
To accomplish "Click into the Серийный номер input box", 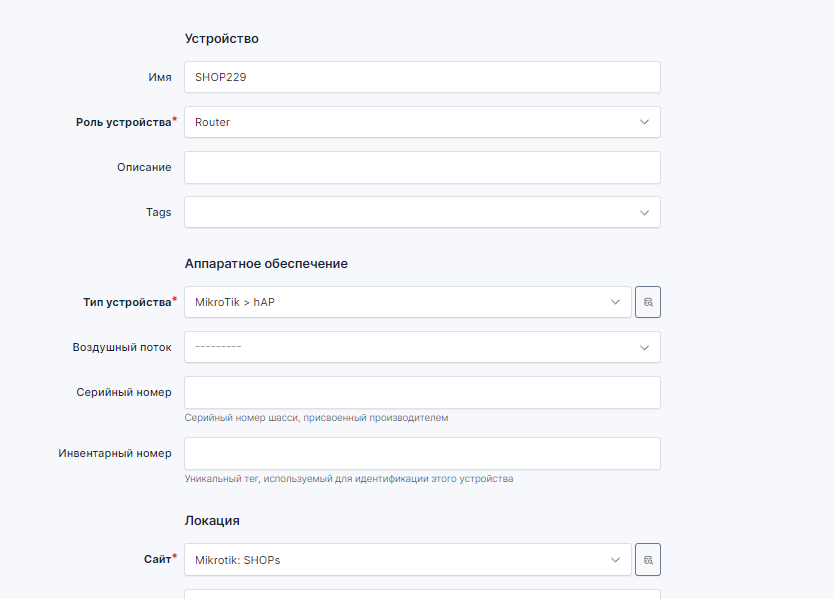I will tap(422, 392).
